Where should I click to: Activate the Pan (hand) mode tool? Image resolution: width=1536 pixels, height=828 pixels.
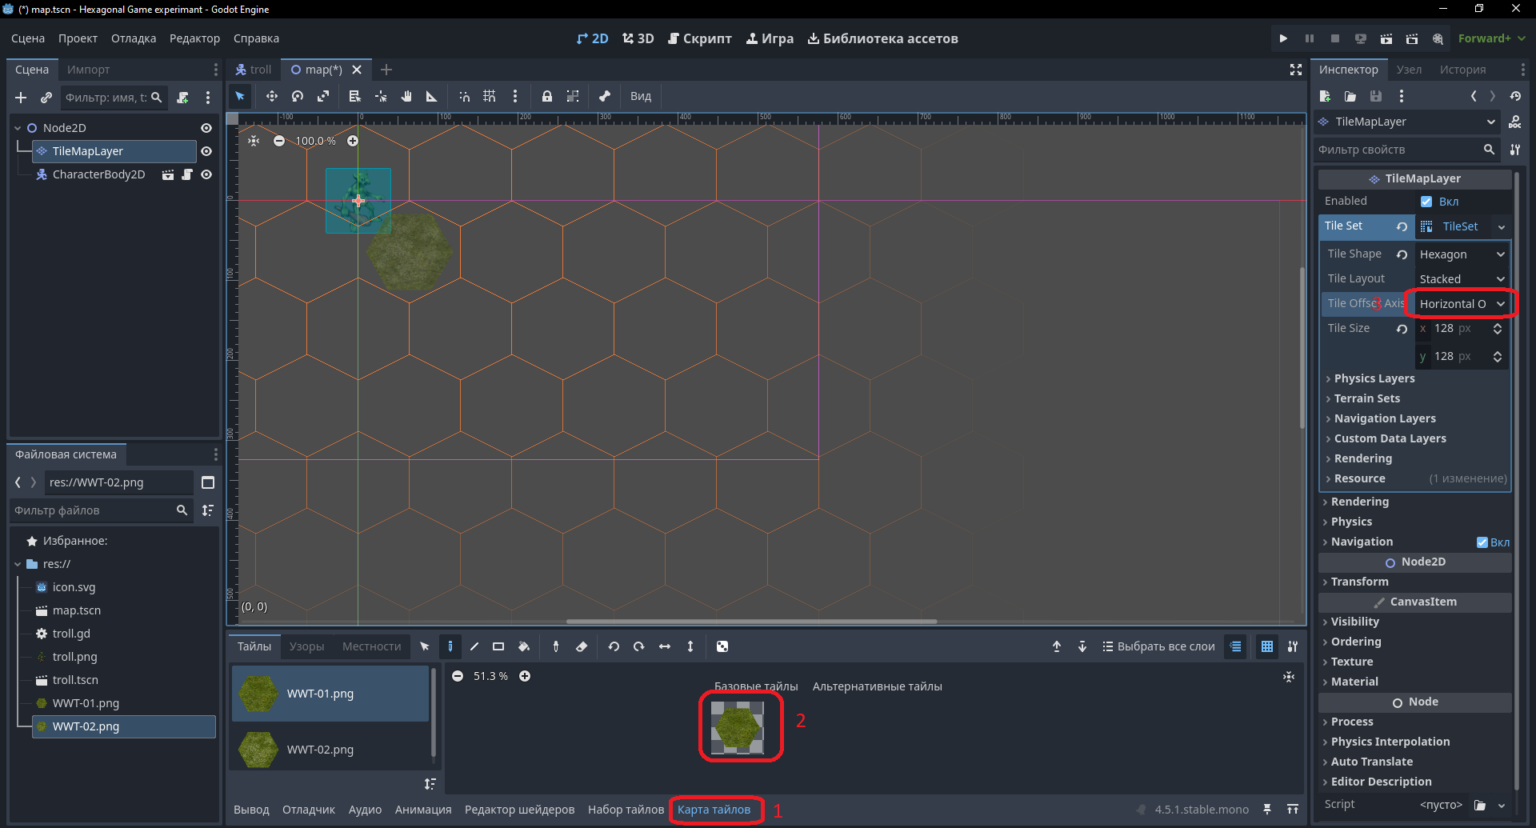pyautogui.click(x=406, y=96)
